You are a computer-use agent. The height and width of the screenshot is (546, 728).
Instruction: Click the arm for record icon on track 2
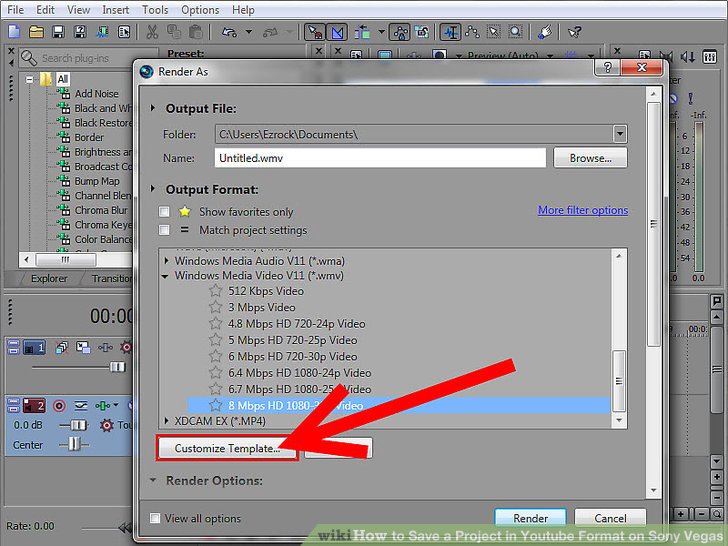59,406
